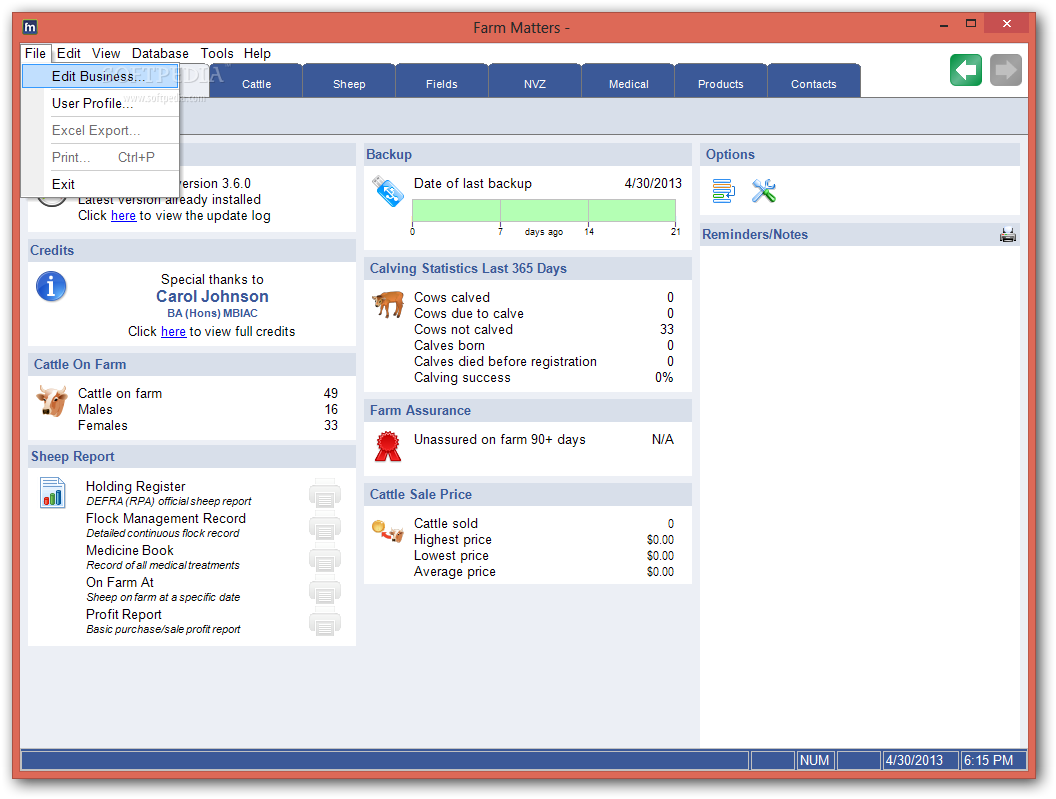Click the Sheep Report chart document icon

tap(53, 492)
